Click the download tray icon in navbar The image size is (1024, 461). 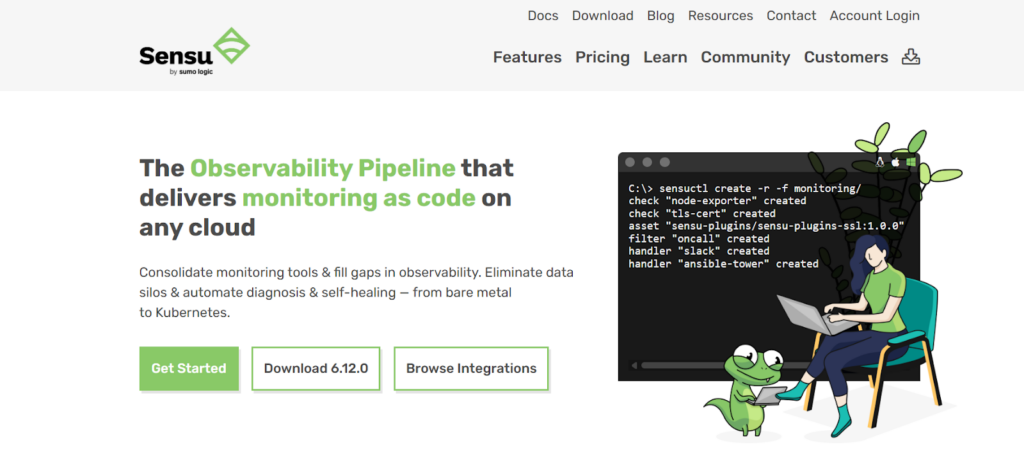click(x=910, y=57)
